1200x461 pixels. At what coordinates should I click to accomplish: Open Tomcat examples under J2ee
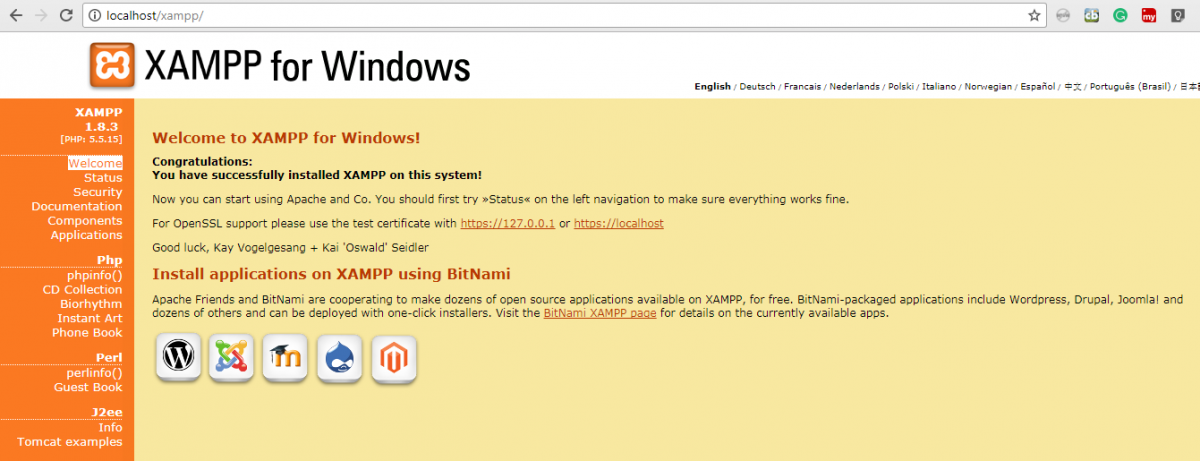[x=70, y=442]
